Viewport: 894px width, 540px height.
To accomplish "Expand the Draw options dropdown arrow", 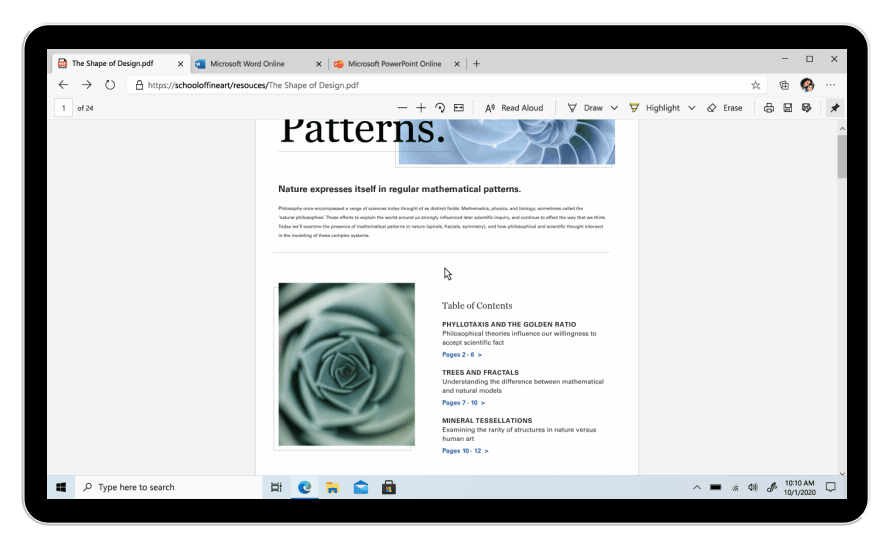I will pos(615,108).
